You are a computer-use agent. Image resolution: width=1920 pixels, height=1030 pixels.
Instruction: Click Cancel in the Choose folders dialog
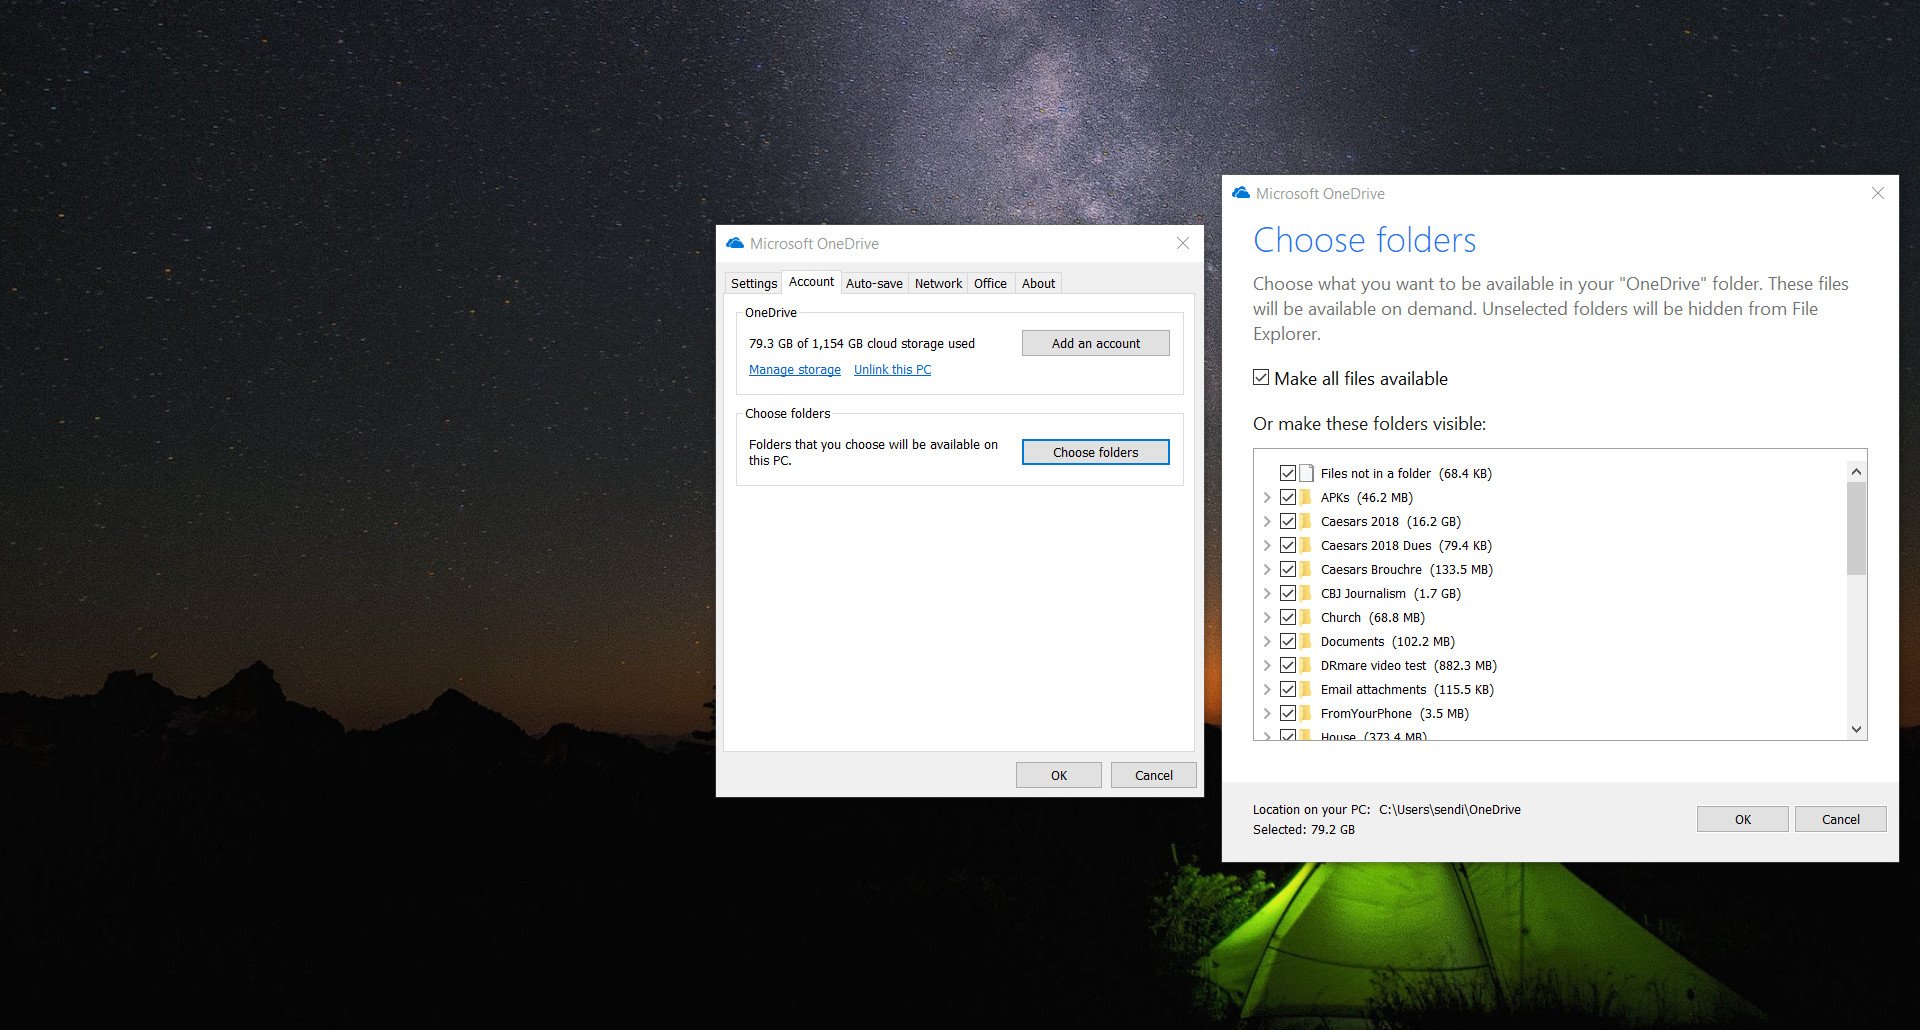click(x=1841, y=819)
